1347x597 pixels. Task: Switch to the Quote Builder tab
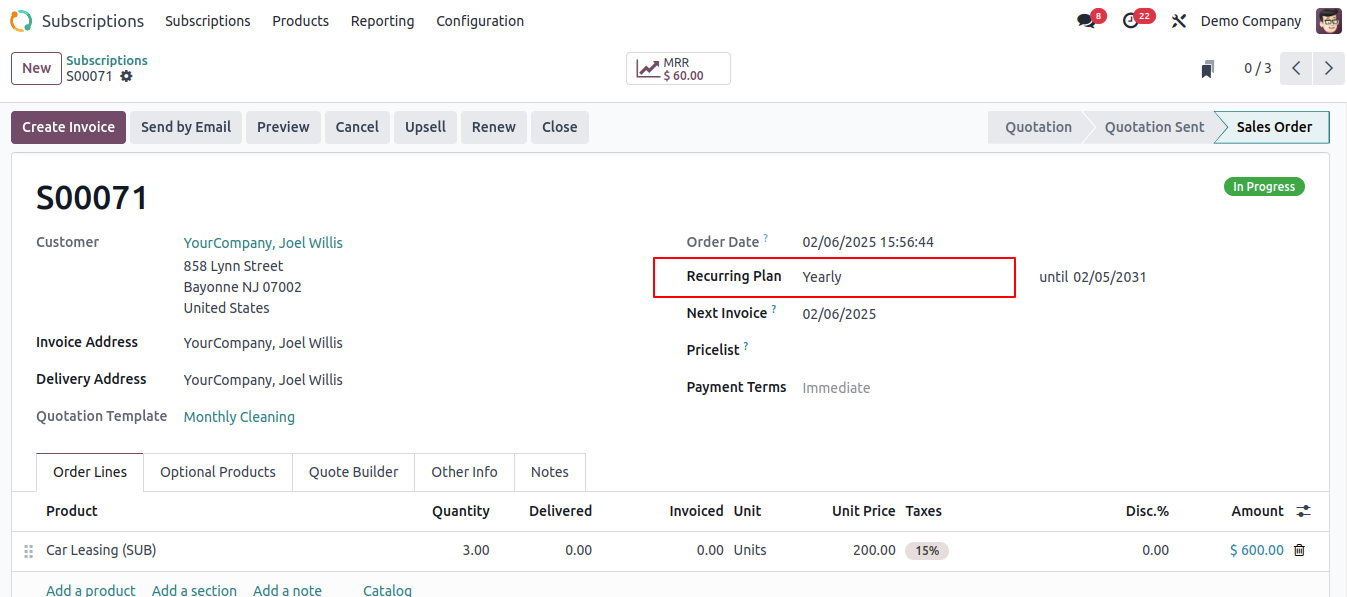(x=353, y=472)
